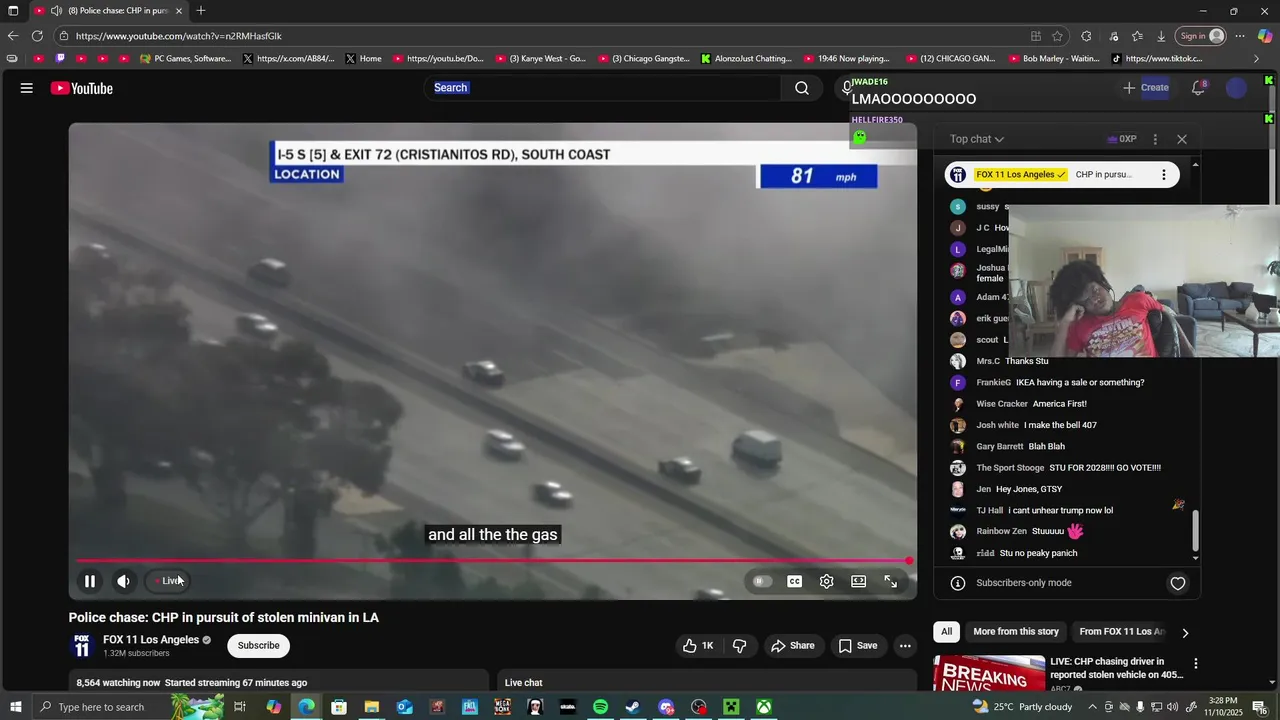1280x720 pixels.
Task: Open Edge settings and more menu
Action: (1240, 36)
